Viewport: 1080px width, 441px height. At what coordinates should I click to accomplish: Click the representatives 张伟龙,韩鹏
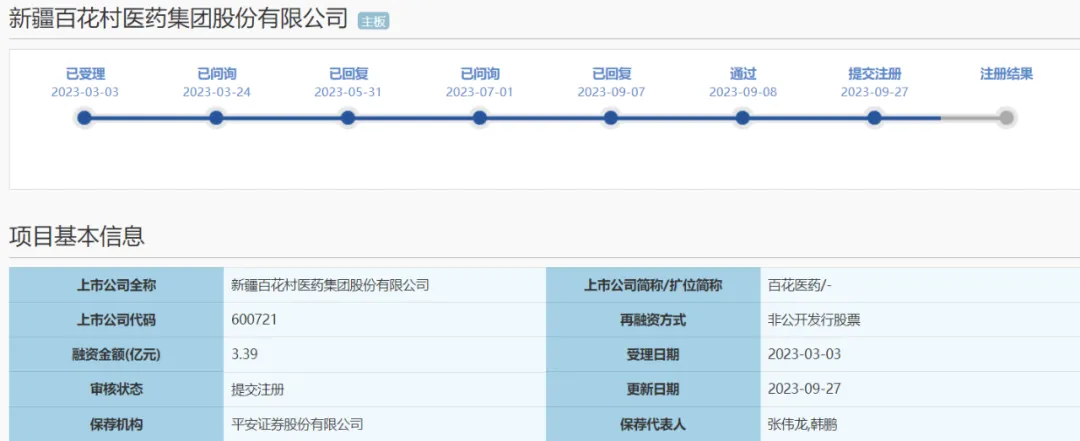point(802,424)
